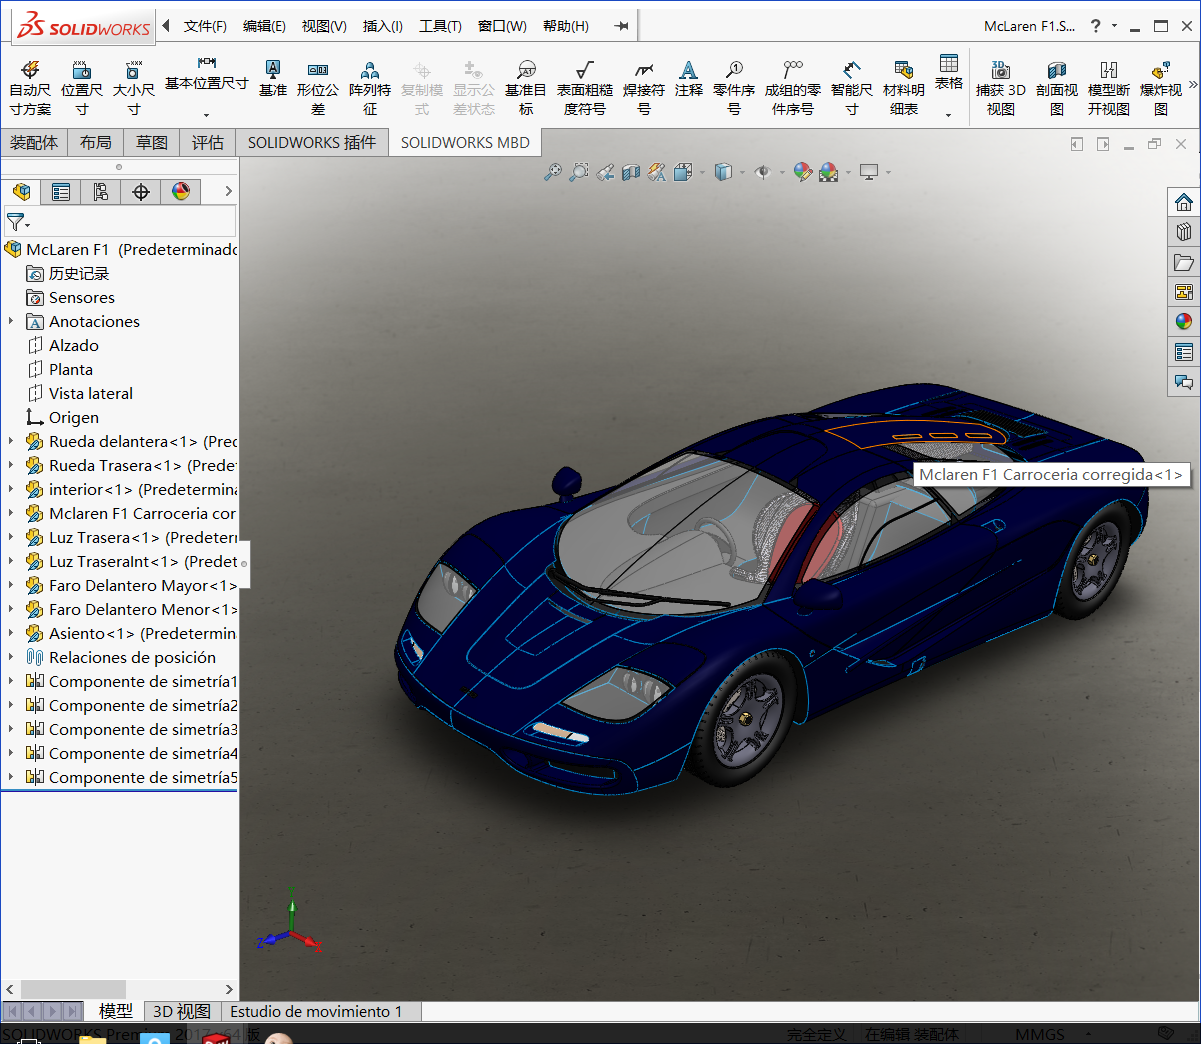
Task: Click the feature tree horizontal scrollbar
Action: [73, 989]
